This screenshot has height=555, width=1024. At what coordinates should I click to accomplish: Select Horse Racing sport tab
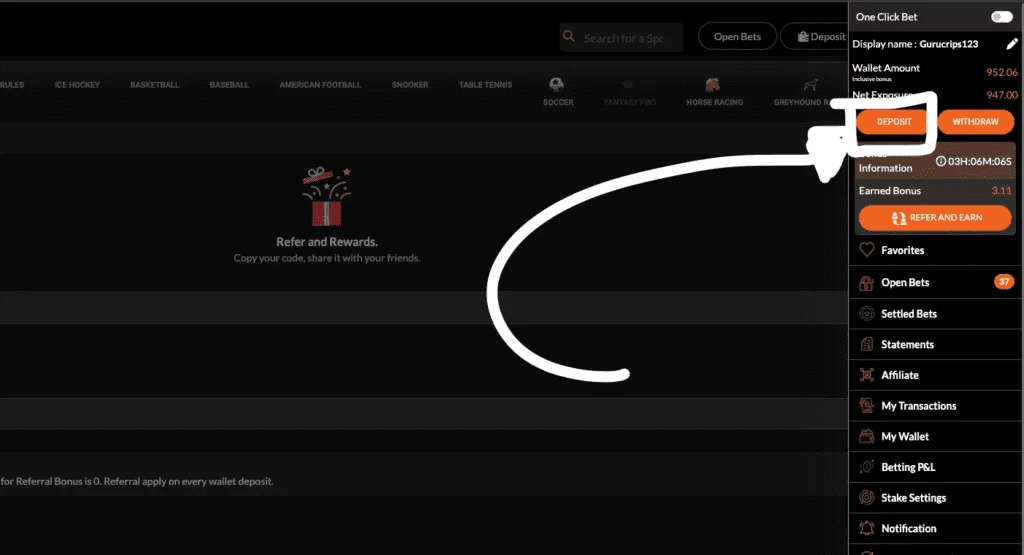(714, 91)
